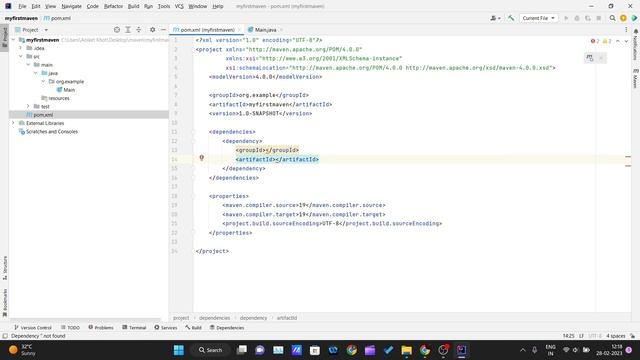The width and height of the screenshot is (640, 360).
Task: Open File Explorer from taskbar
Action: click(407, 350)
